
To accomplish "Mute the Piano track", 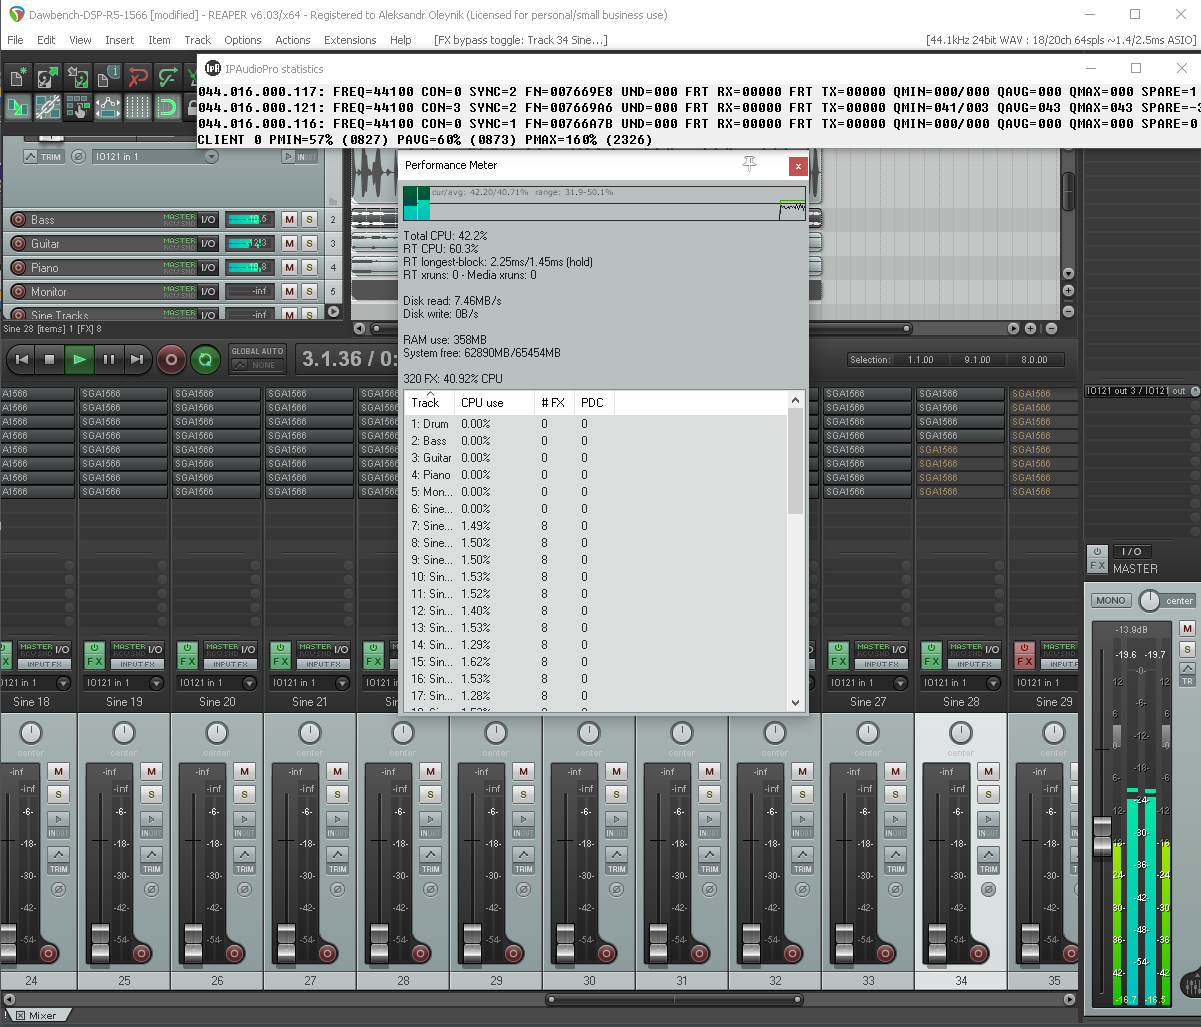I will click(x=290, y=267).
